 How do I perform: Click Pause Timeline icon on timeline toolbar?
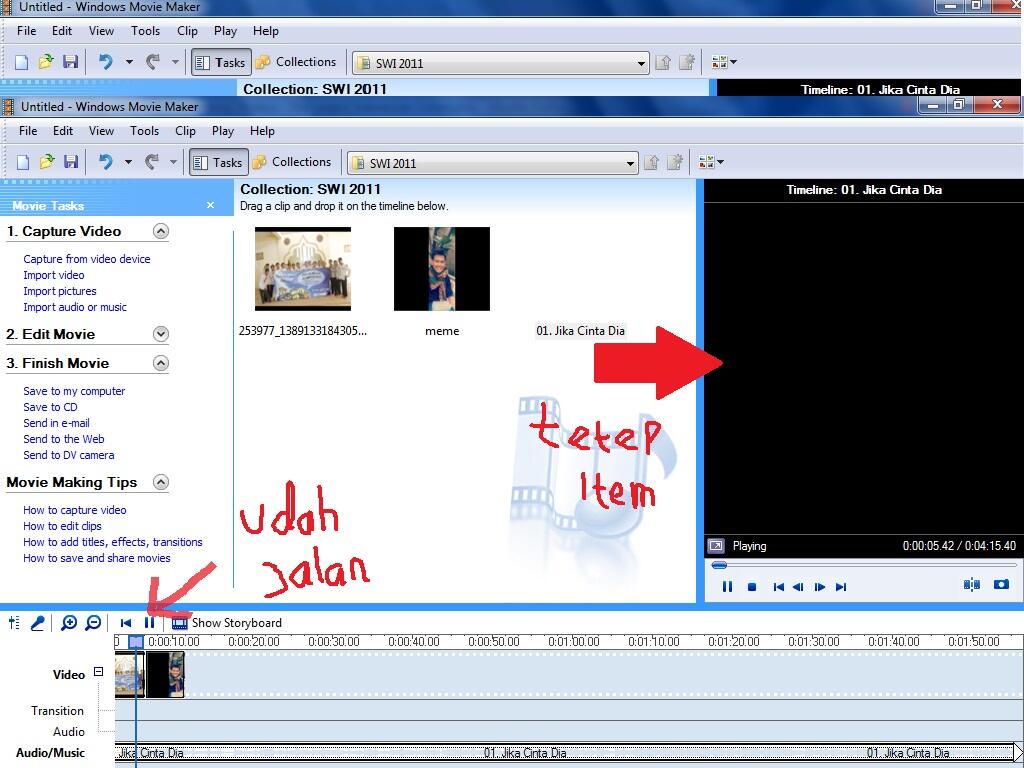[x=150, y=623]
